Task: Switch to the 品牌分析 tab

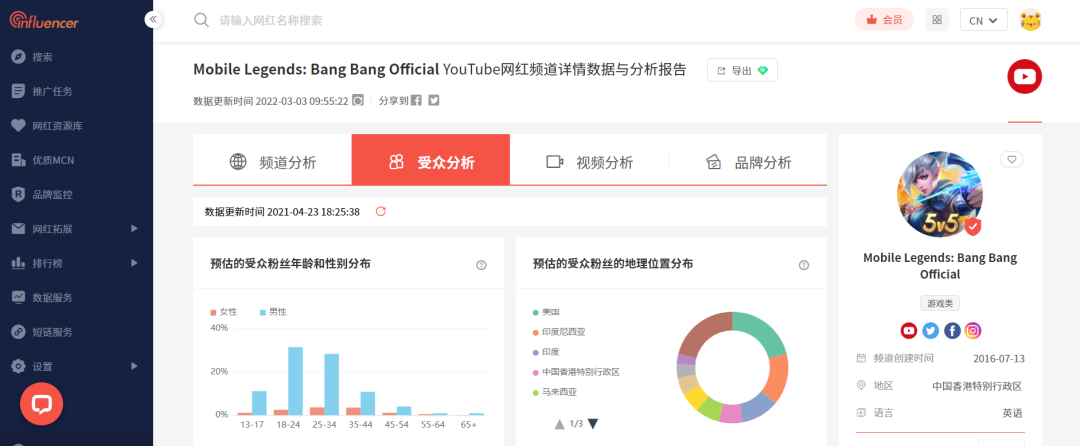Action: [x=748, y=160]
